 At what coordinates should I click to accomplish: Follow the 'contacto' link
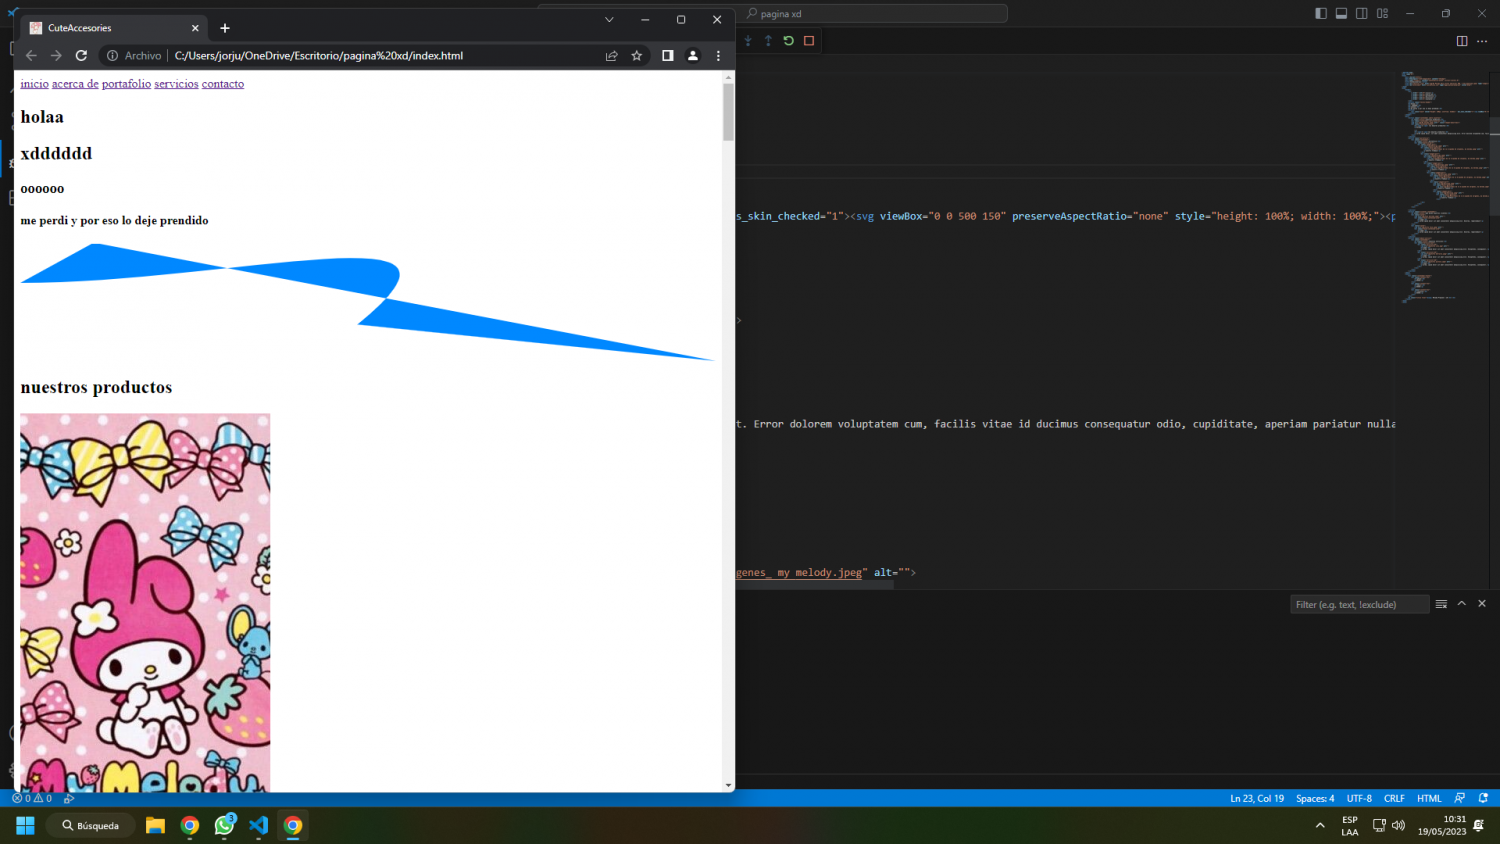tap(223, 84)
